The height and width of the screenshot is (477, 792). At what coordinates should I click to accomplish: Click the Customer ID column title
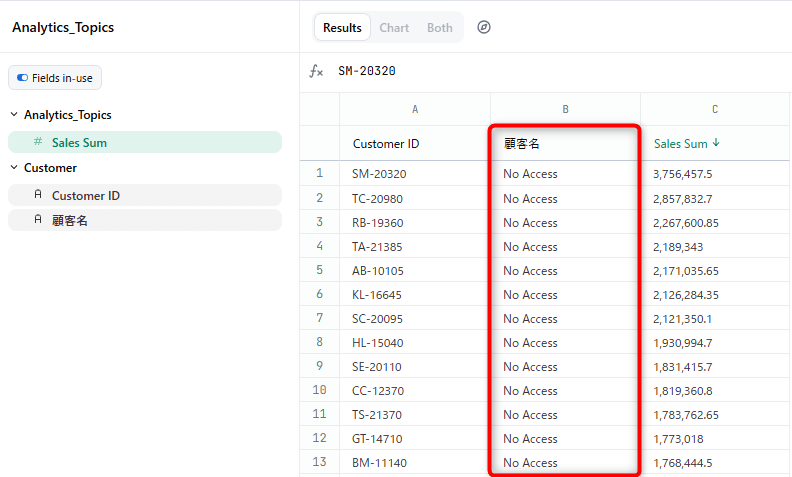(x=386, y=144)
